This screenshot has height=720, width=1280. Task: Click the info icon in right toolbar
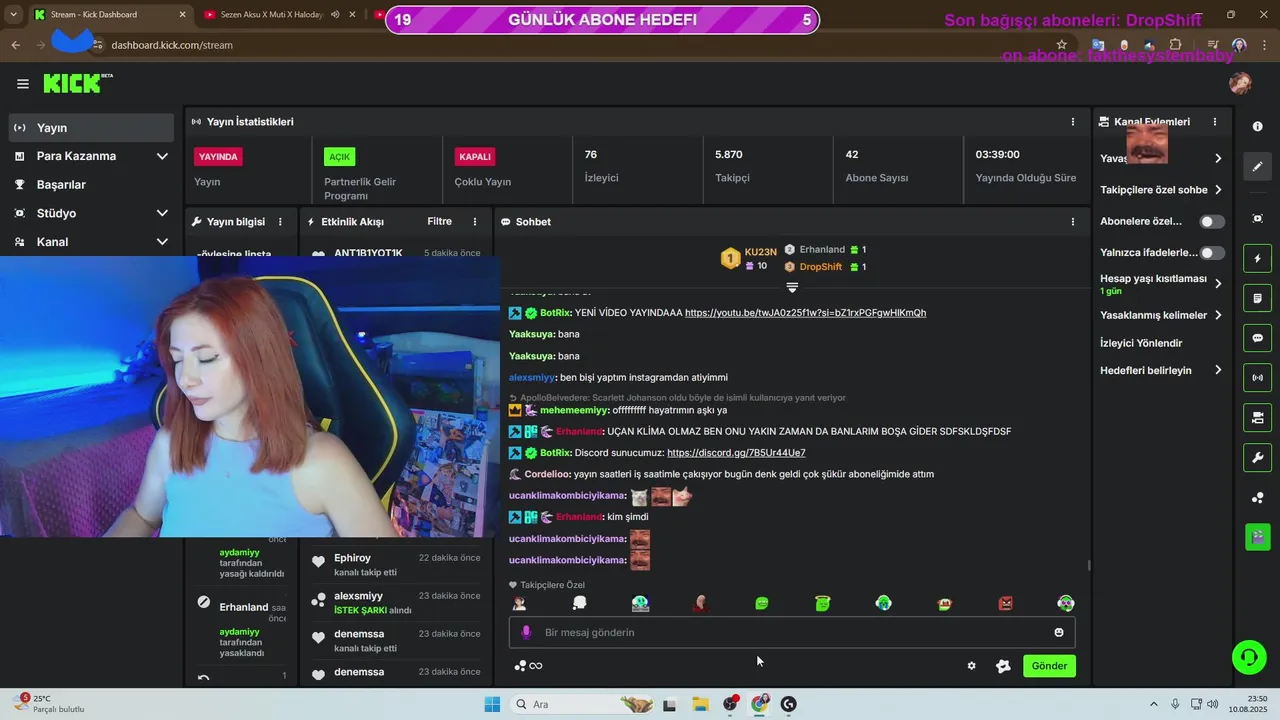[x=1257, y=127]
